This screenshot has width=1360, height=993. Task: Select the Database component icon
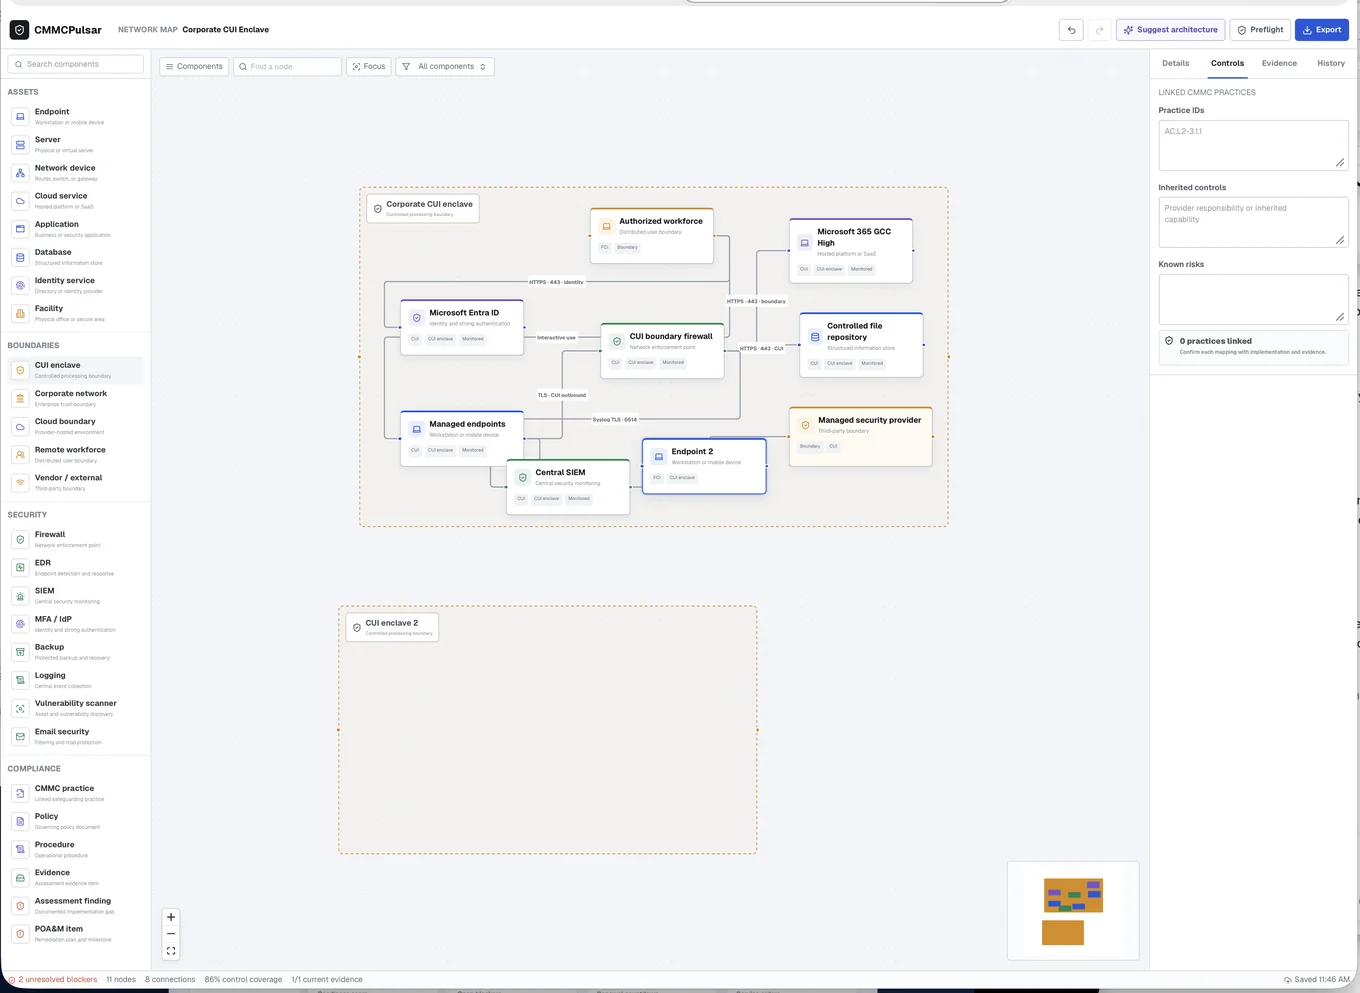click(20, 257)
